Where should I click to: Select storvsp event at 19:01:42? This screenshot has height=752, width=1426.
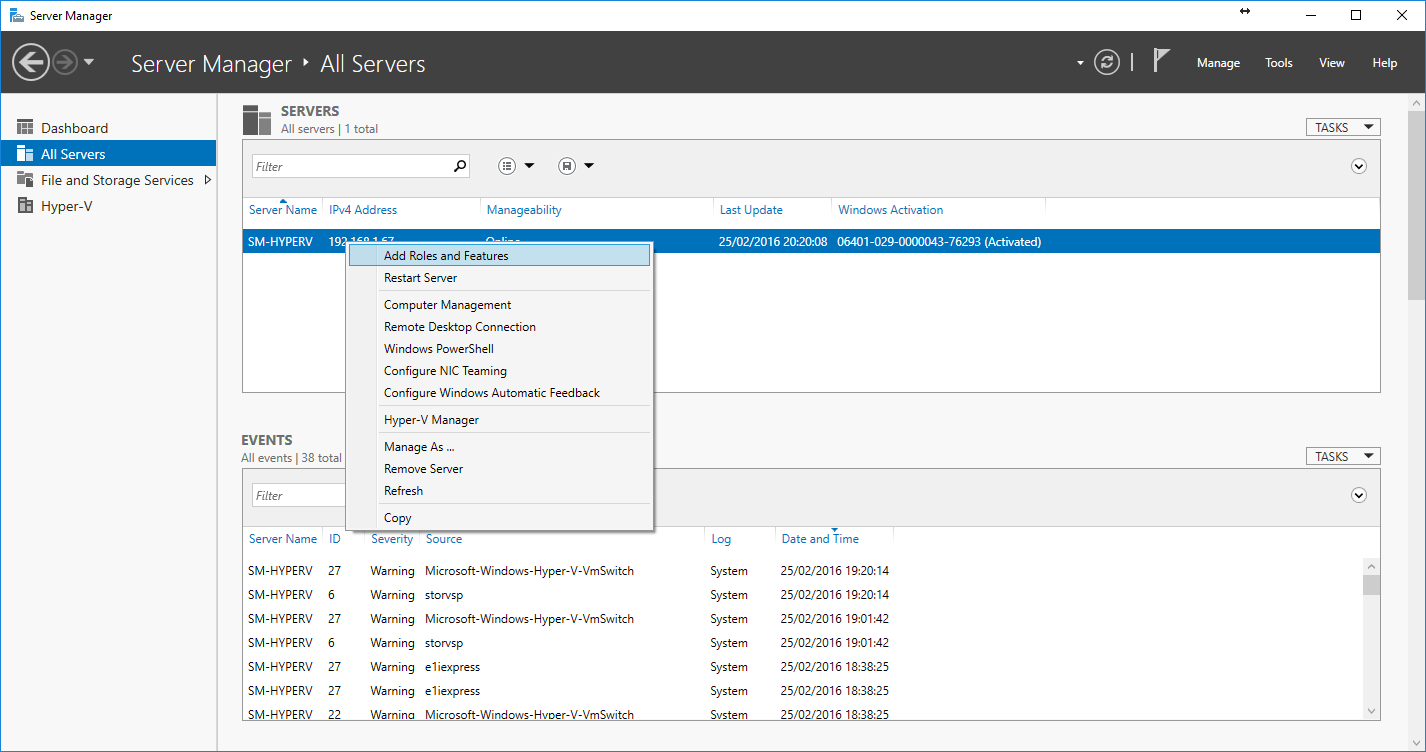[804, 643]
